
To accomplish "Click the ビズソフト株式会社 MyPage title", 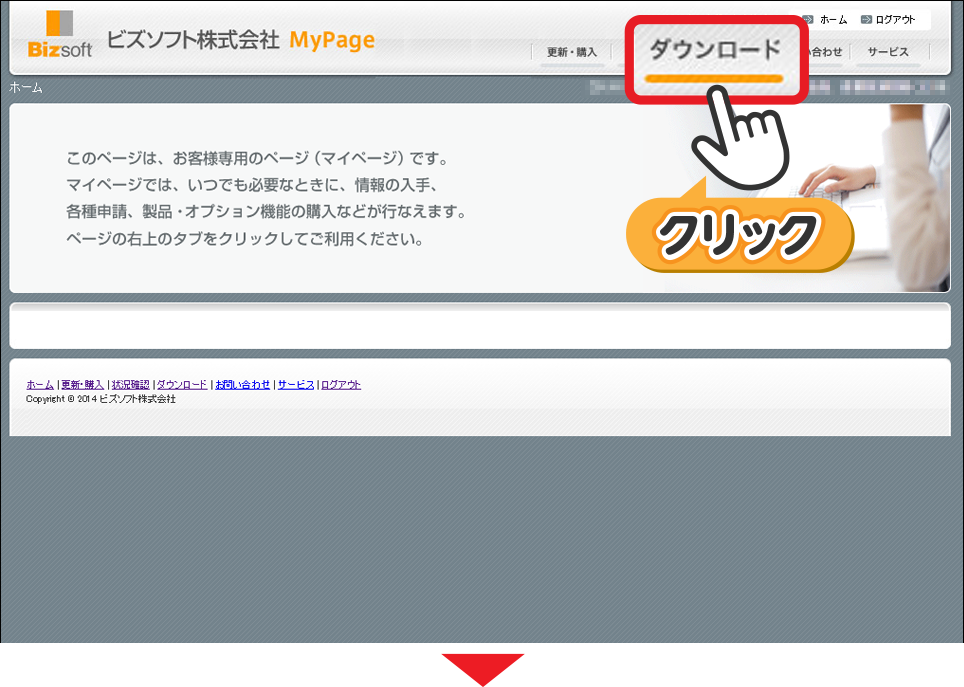I will click(x=240, y=40).
